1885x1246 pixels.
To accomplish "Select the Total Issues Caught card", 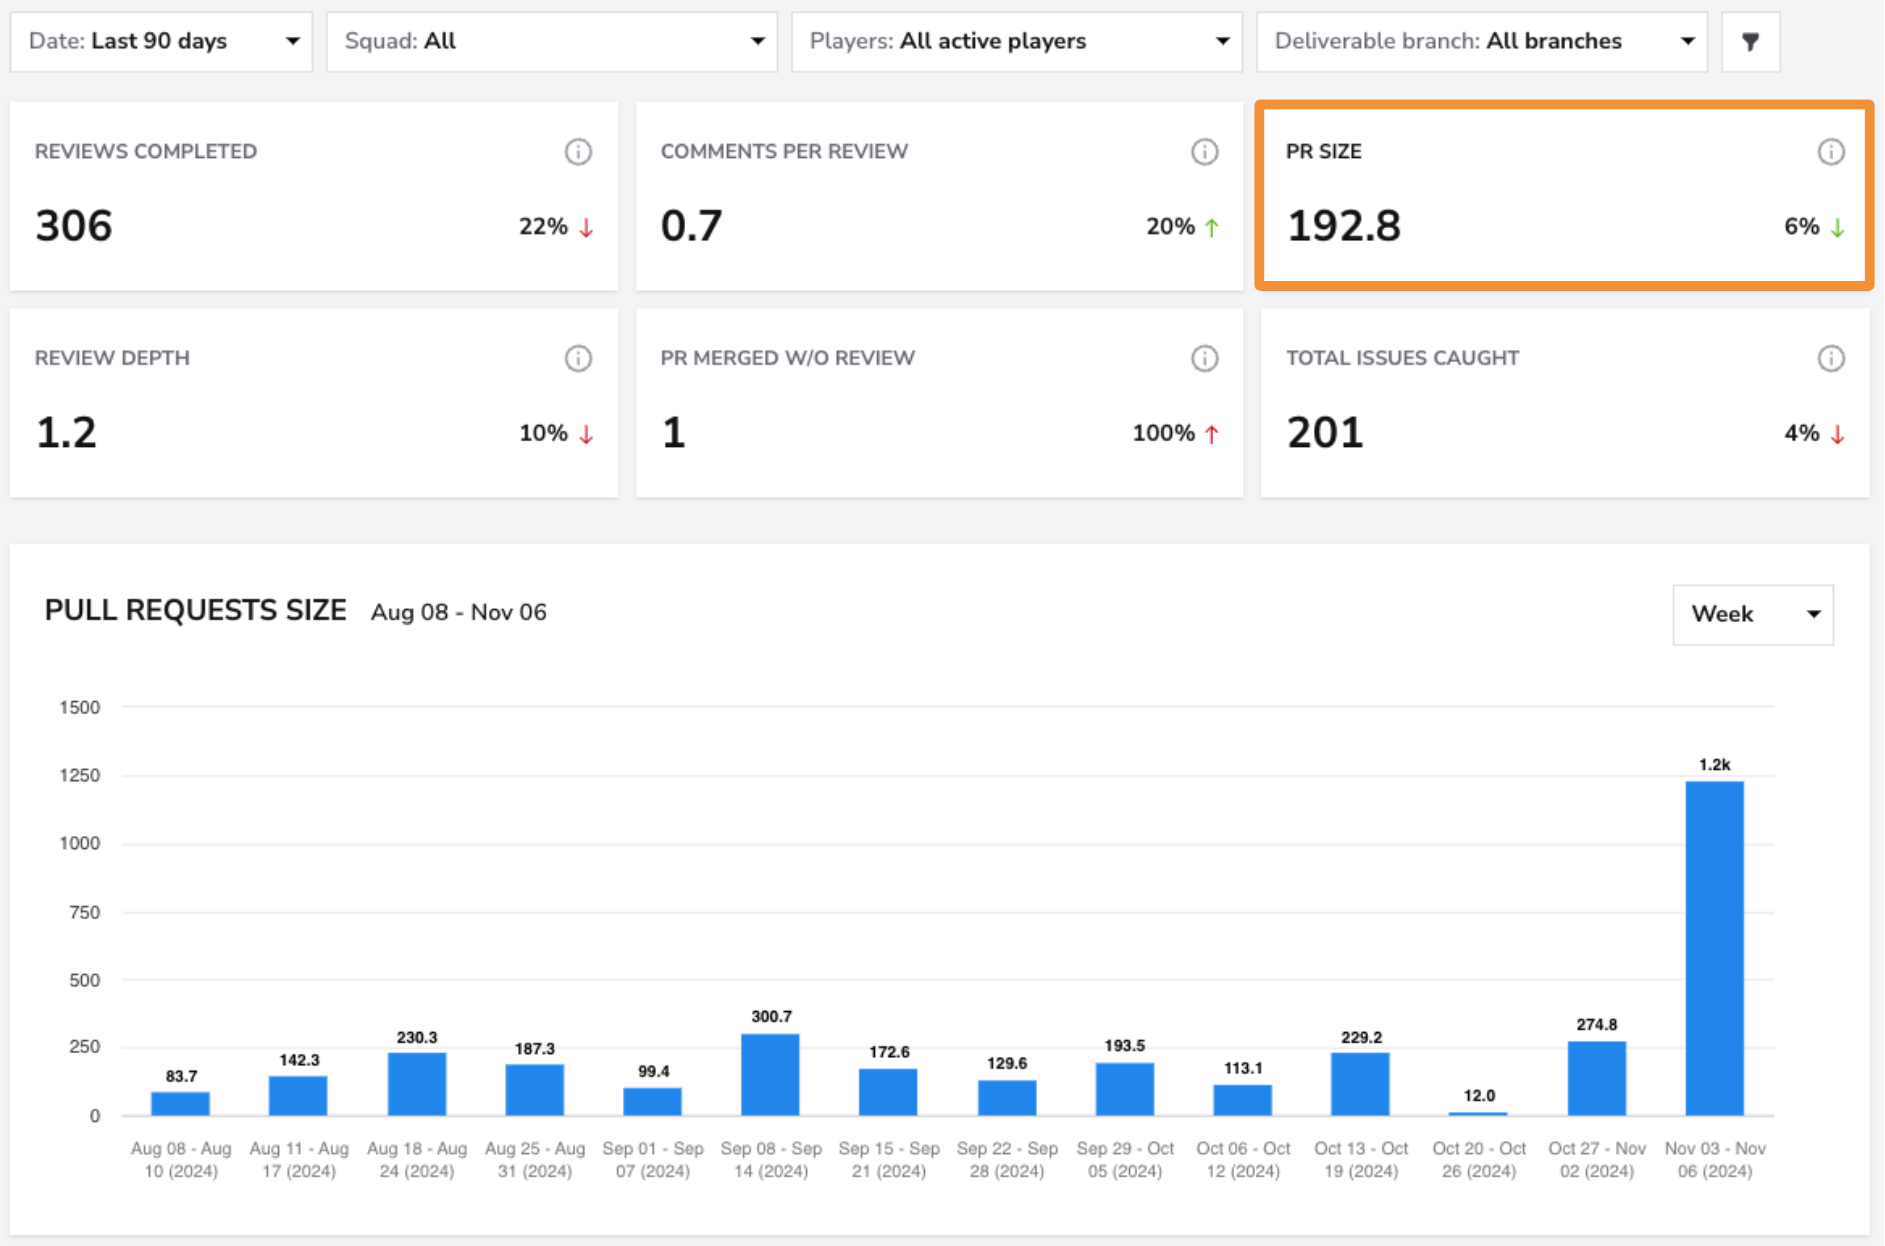I will 1565,403.
